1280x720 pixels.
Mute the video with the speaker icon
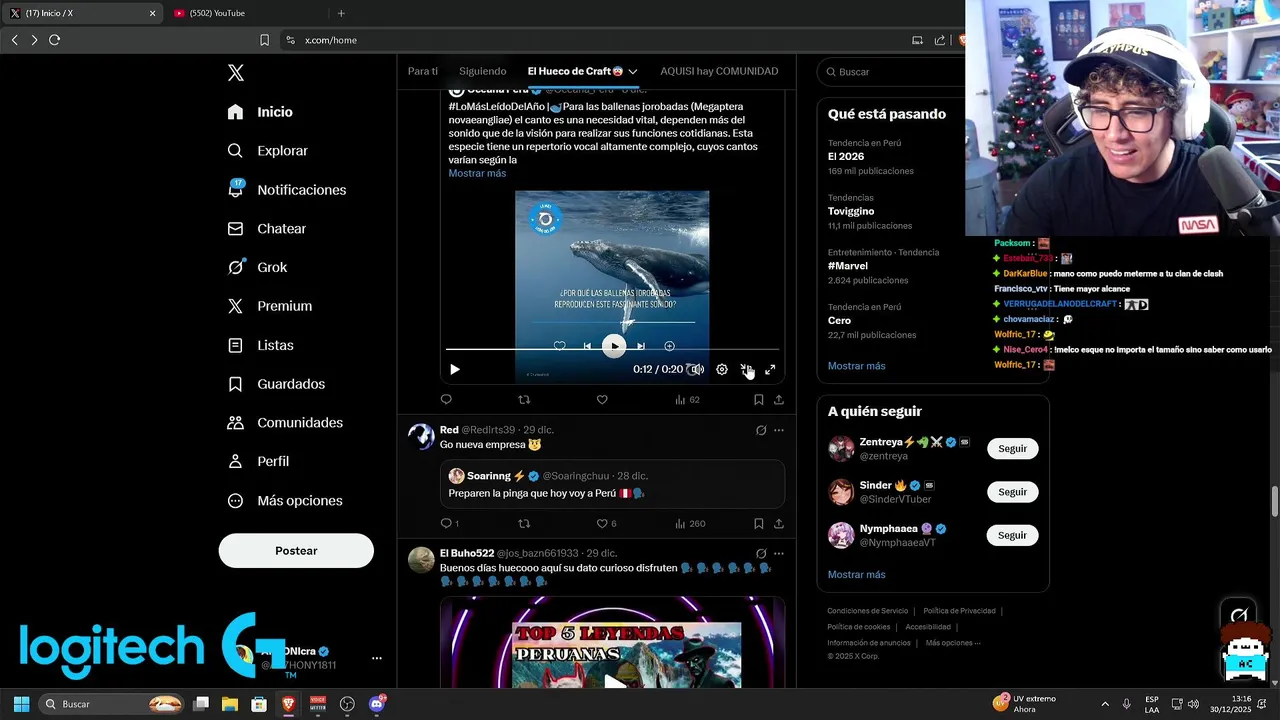click(697, 370)
